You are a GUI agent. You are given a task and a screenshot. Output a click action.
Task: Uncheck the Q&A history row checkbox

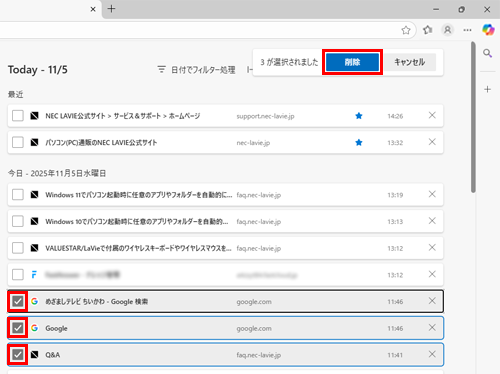pyautogui.click(x=18, y=355)
